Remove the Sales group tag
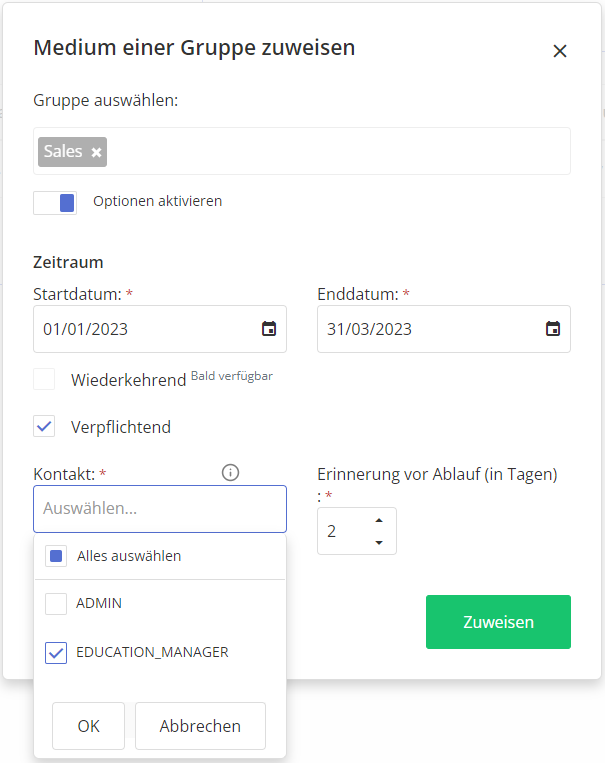Viewport: 605px width, 763px height. click(96, 152)
